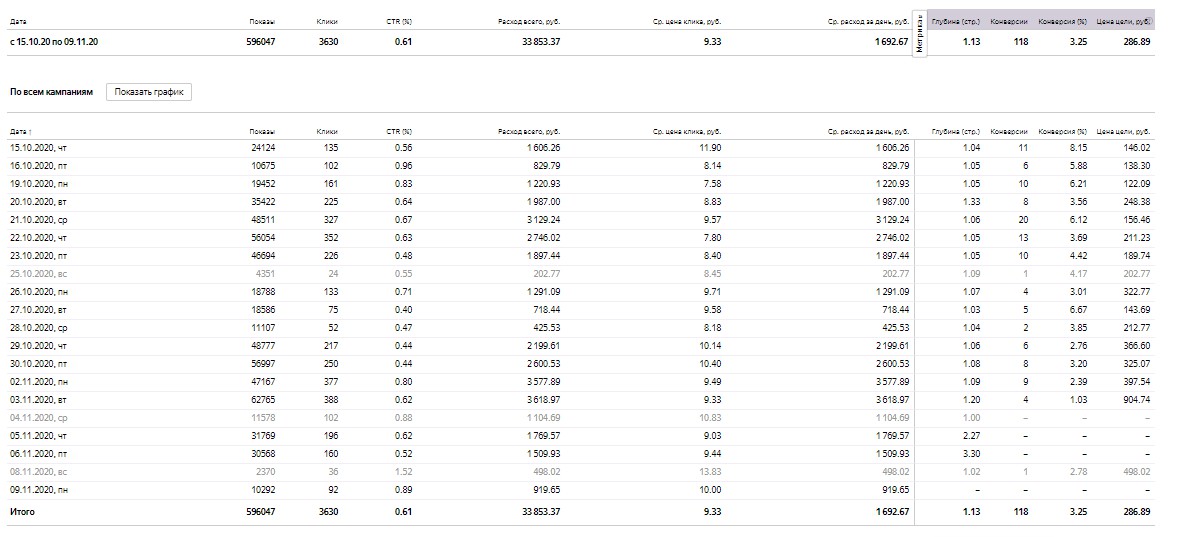Click the sort arrow beside the Дата header
This screenshot has height=537, width=1180.
(x=29, y=132)
